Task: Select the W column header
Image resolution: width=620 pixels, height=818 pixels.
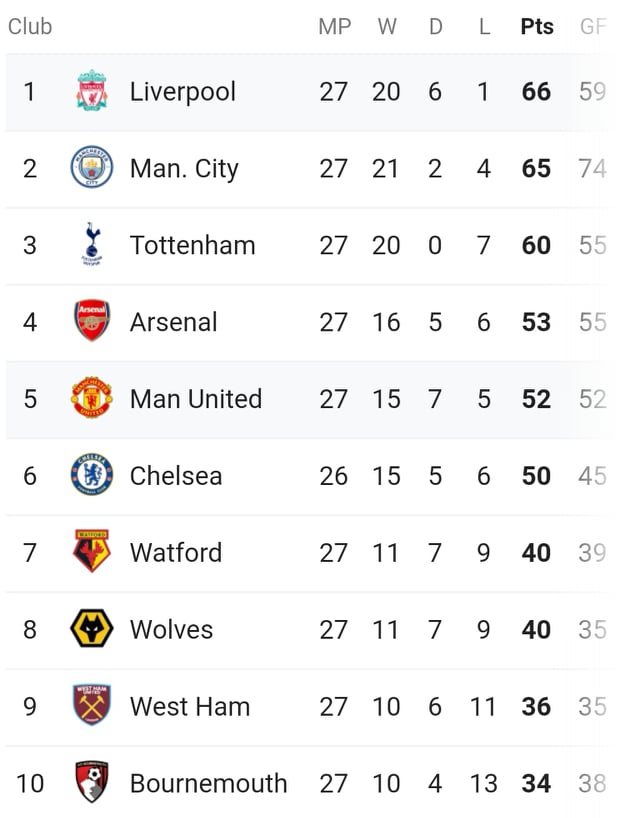Action: tap(387, 27)
